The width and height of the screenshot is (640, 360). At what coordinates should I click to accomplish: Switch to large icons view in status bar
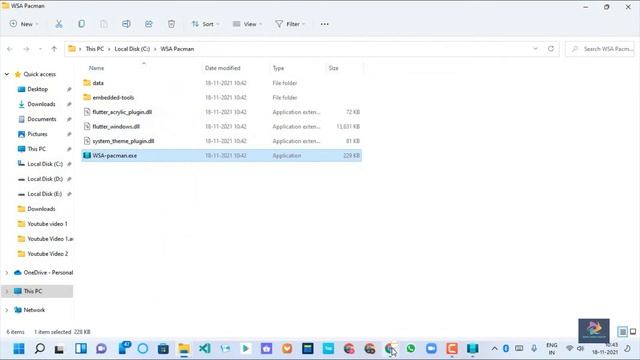click(633, 332)
